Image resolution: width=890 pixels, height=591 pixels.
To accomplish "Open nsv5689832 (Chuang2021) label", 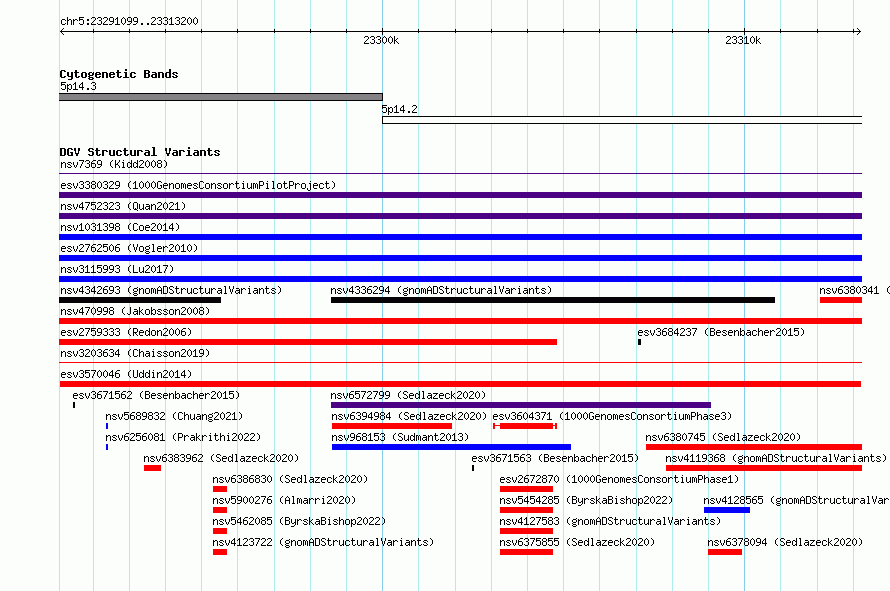I will [x=174, y=417].
